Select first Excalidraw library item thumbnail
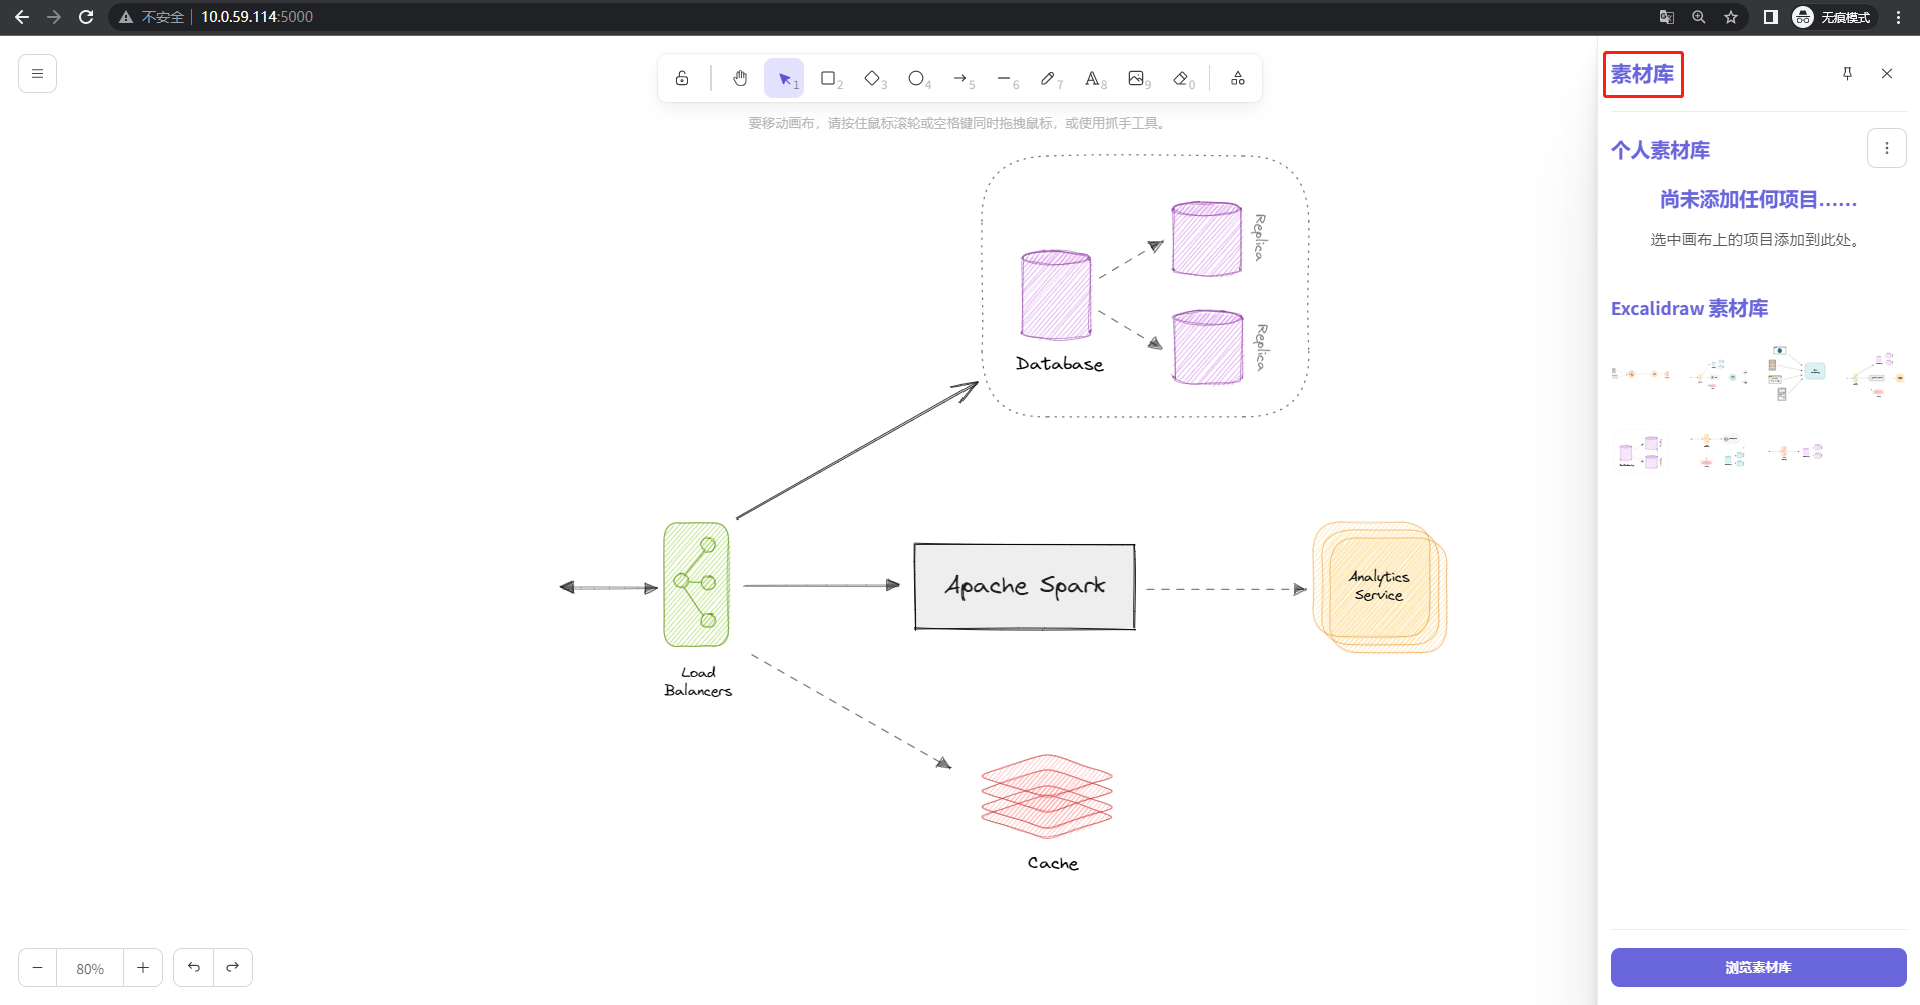1920x1005 pixels. click(1641, 374)
